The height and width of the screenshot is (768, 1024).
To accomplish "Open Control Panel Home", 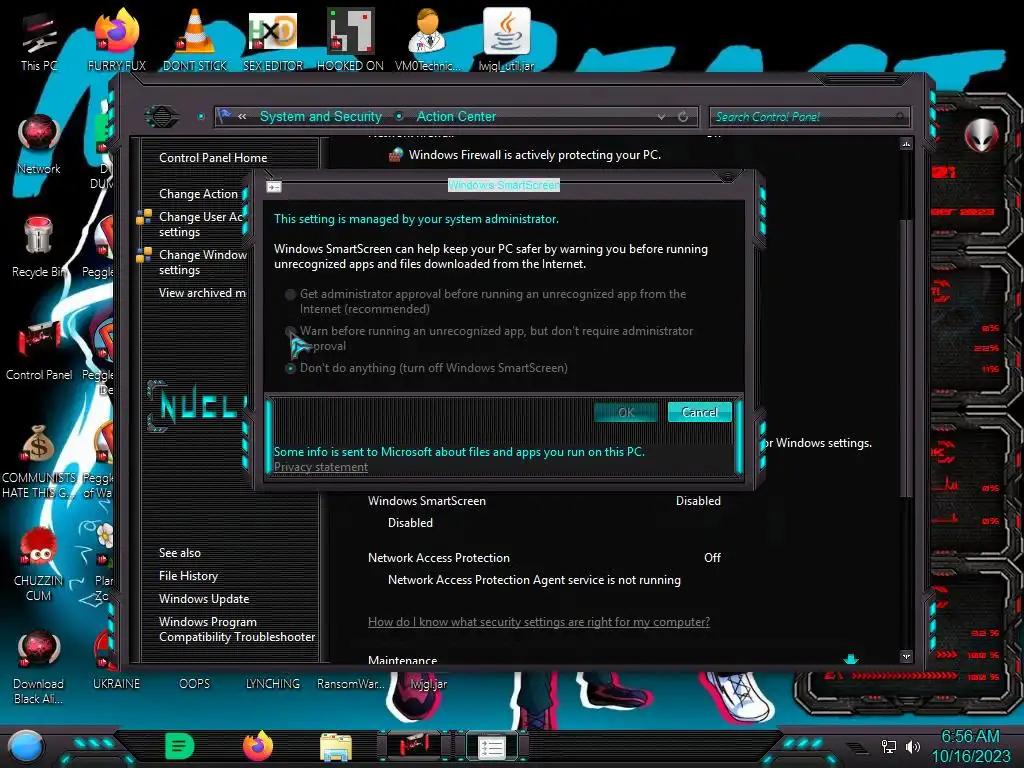I will tap(213, 157).
